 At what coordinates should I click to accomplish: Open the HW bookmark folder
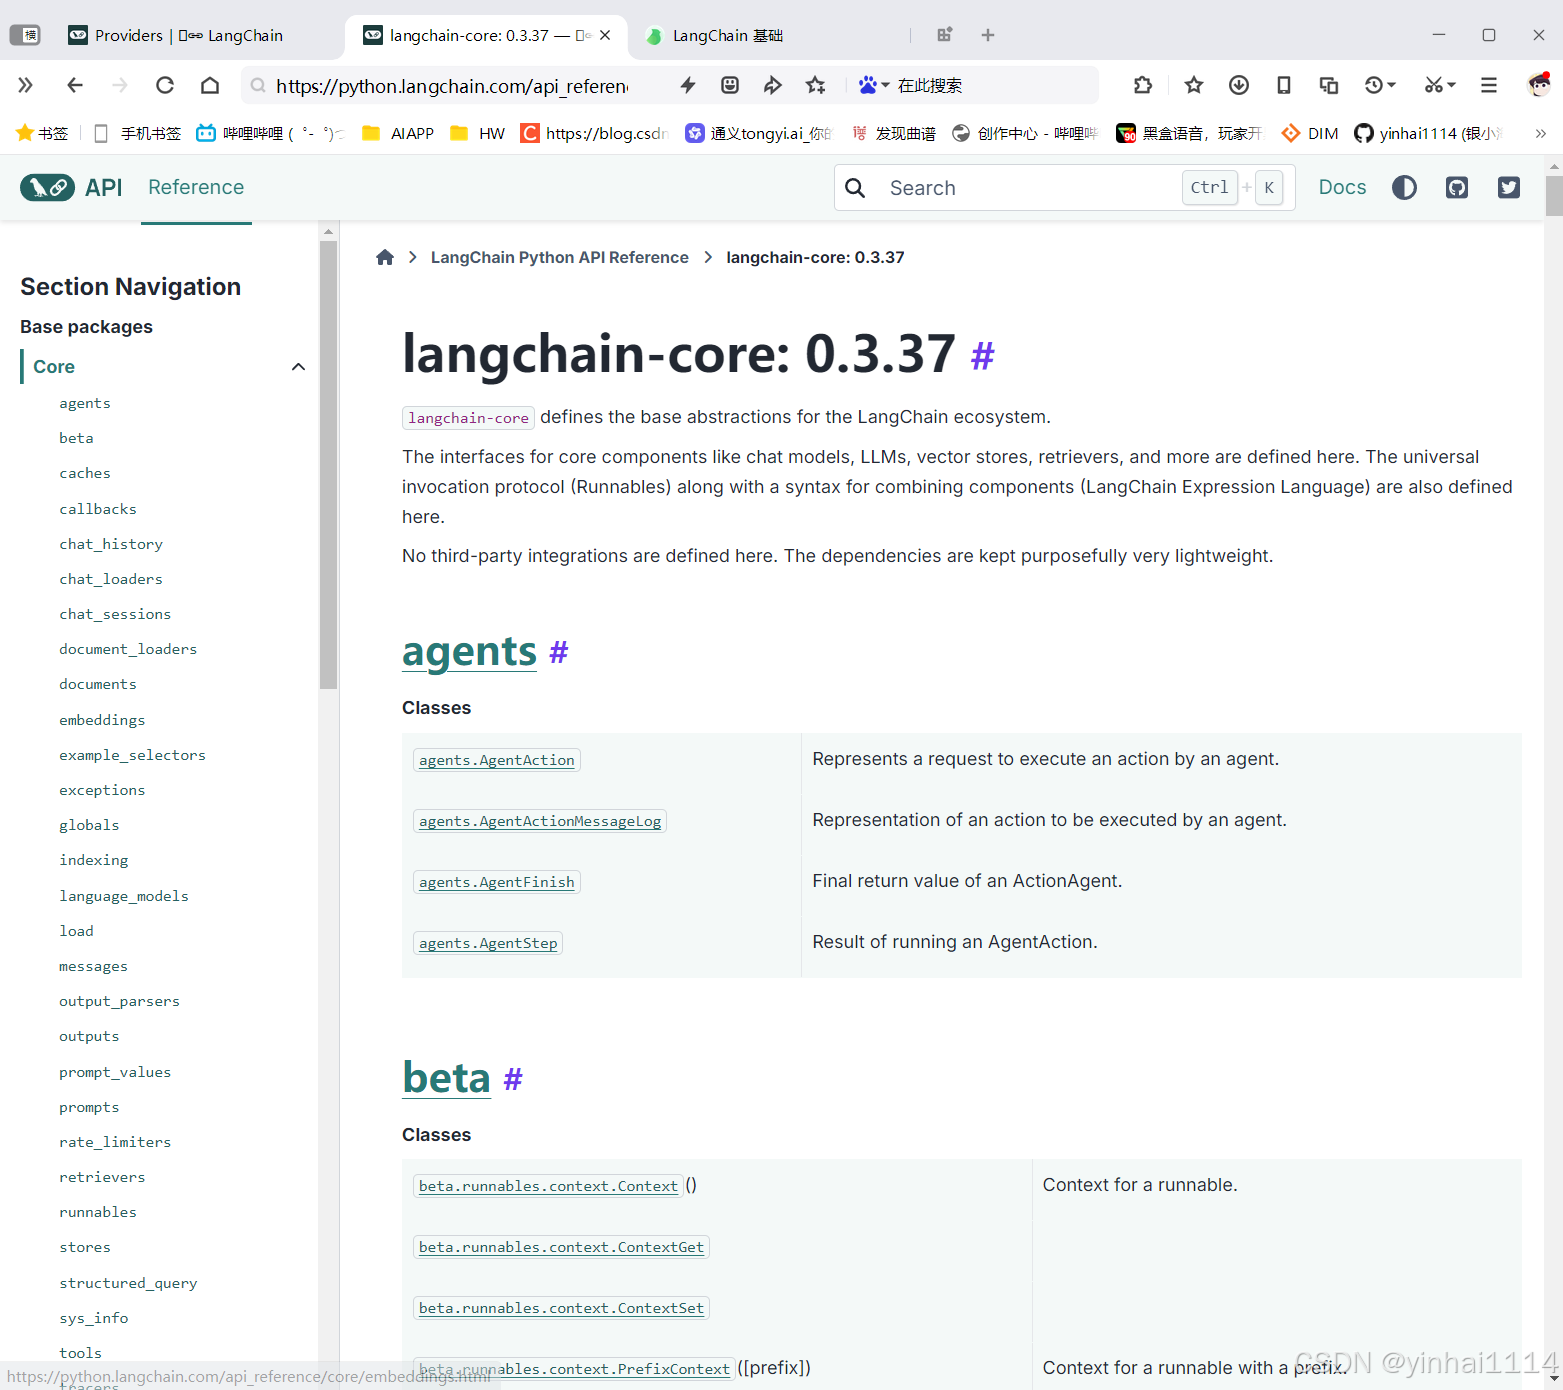[478, 133]
